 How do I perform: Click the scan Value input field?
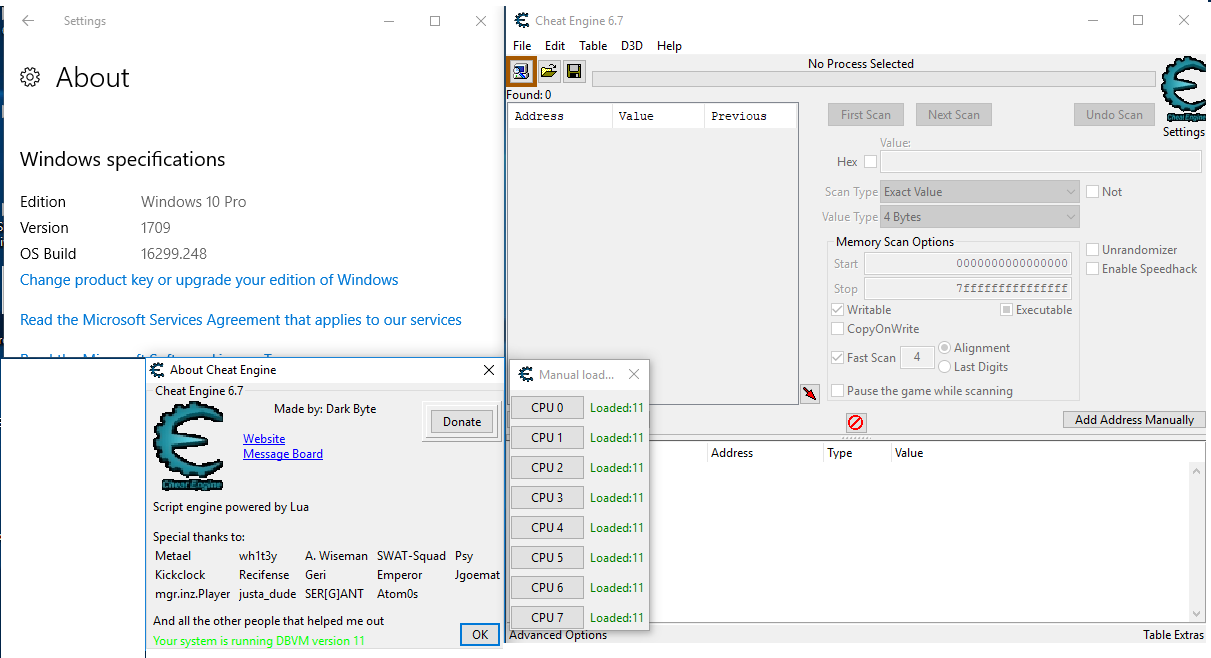pyautogui.click(x=1040, y=162)
